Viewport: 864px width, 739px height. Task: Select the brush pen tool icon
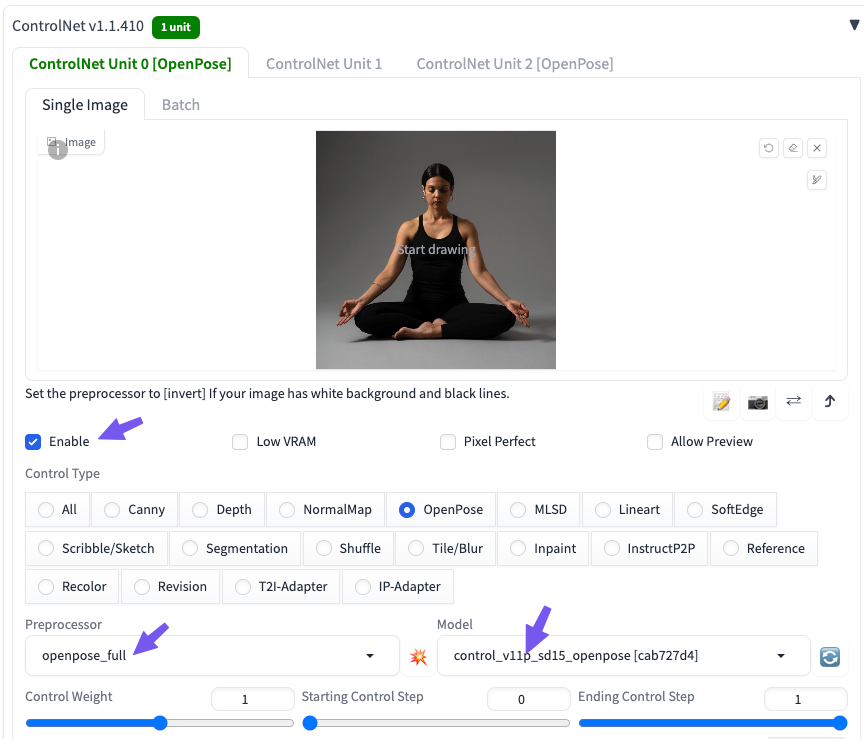pos(817,180)
